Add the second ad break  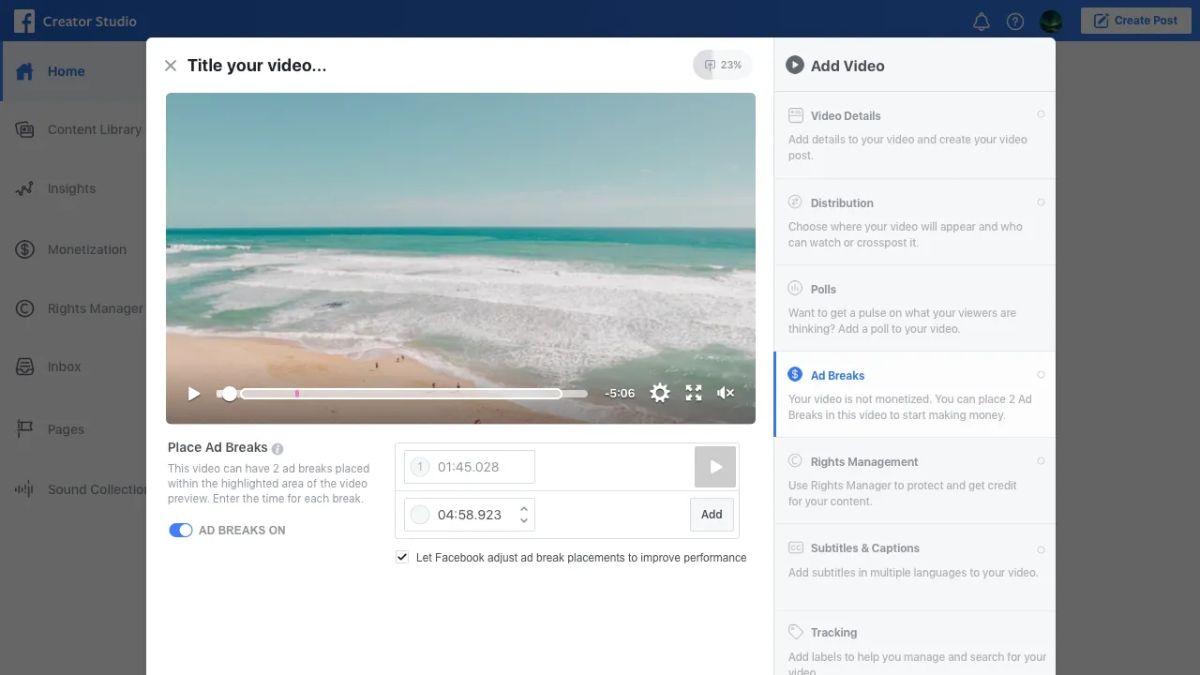tap(711, 514)
